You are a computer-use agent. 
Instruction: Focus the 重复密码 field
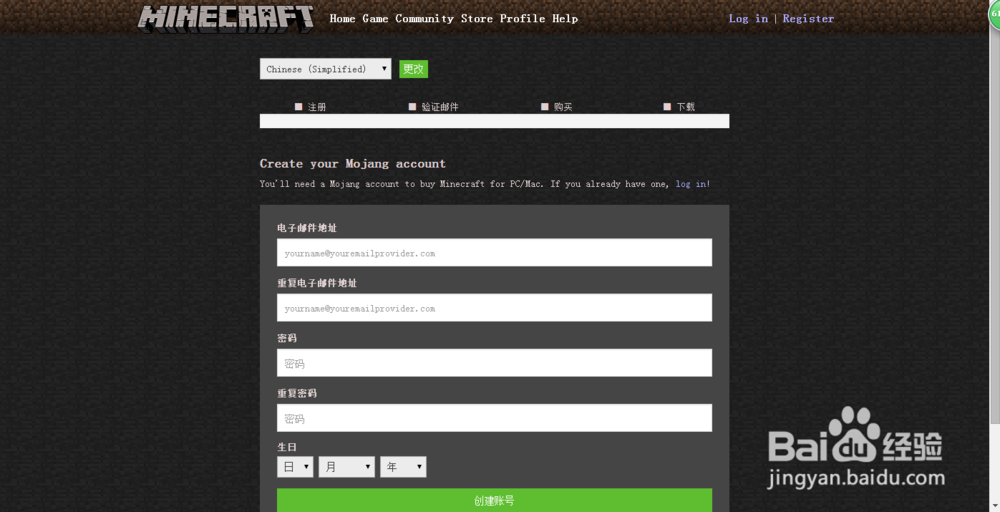(x=494, y=418)
